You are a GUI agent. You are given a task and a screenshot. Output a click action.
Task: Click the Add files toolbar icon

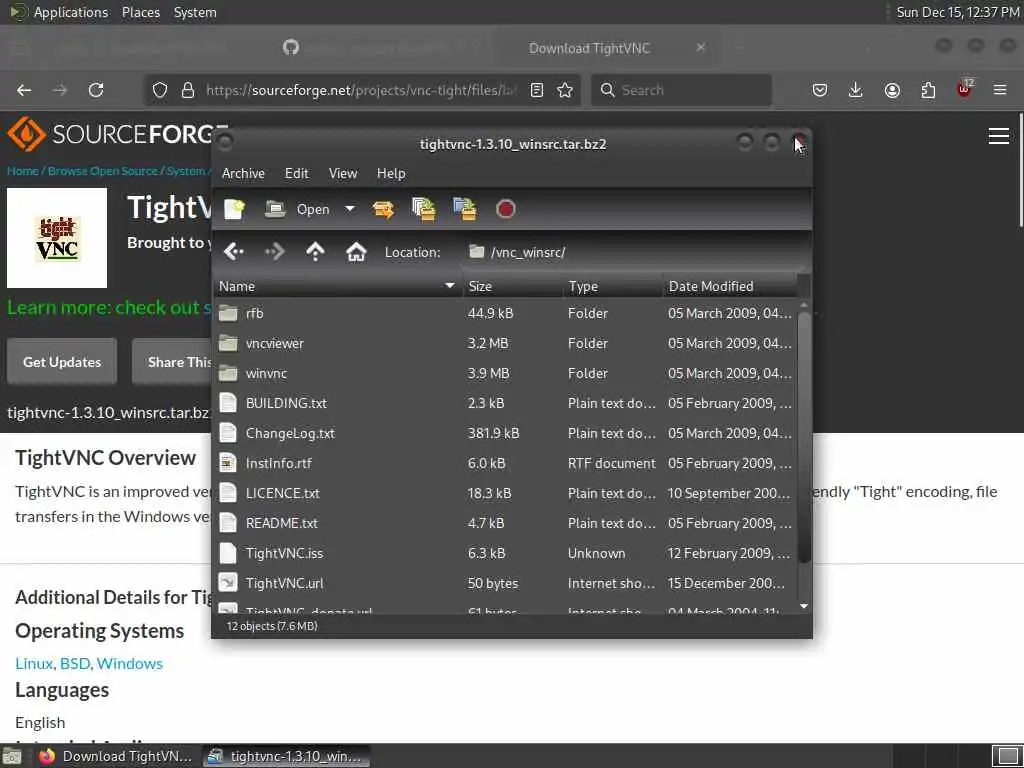pyautogui.click(x=424, y=209)
